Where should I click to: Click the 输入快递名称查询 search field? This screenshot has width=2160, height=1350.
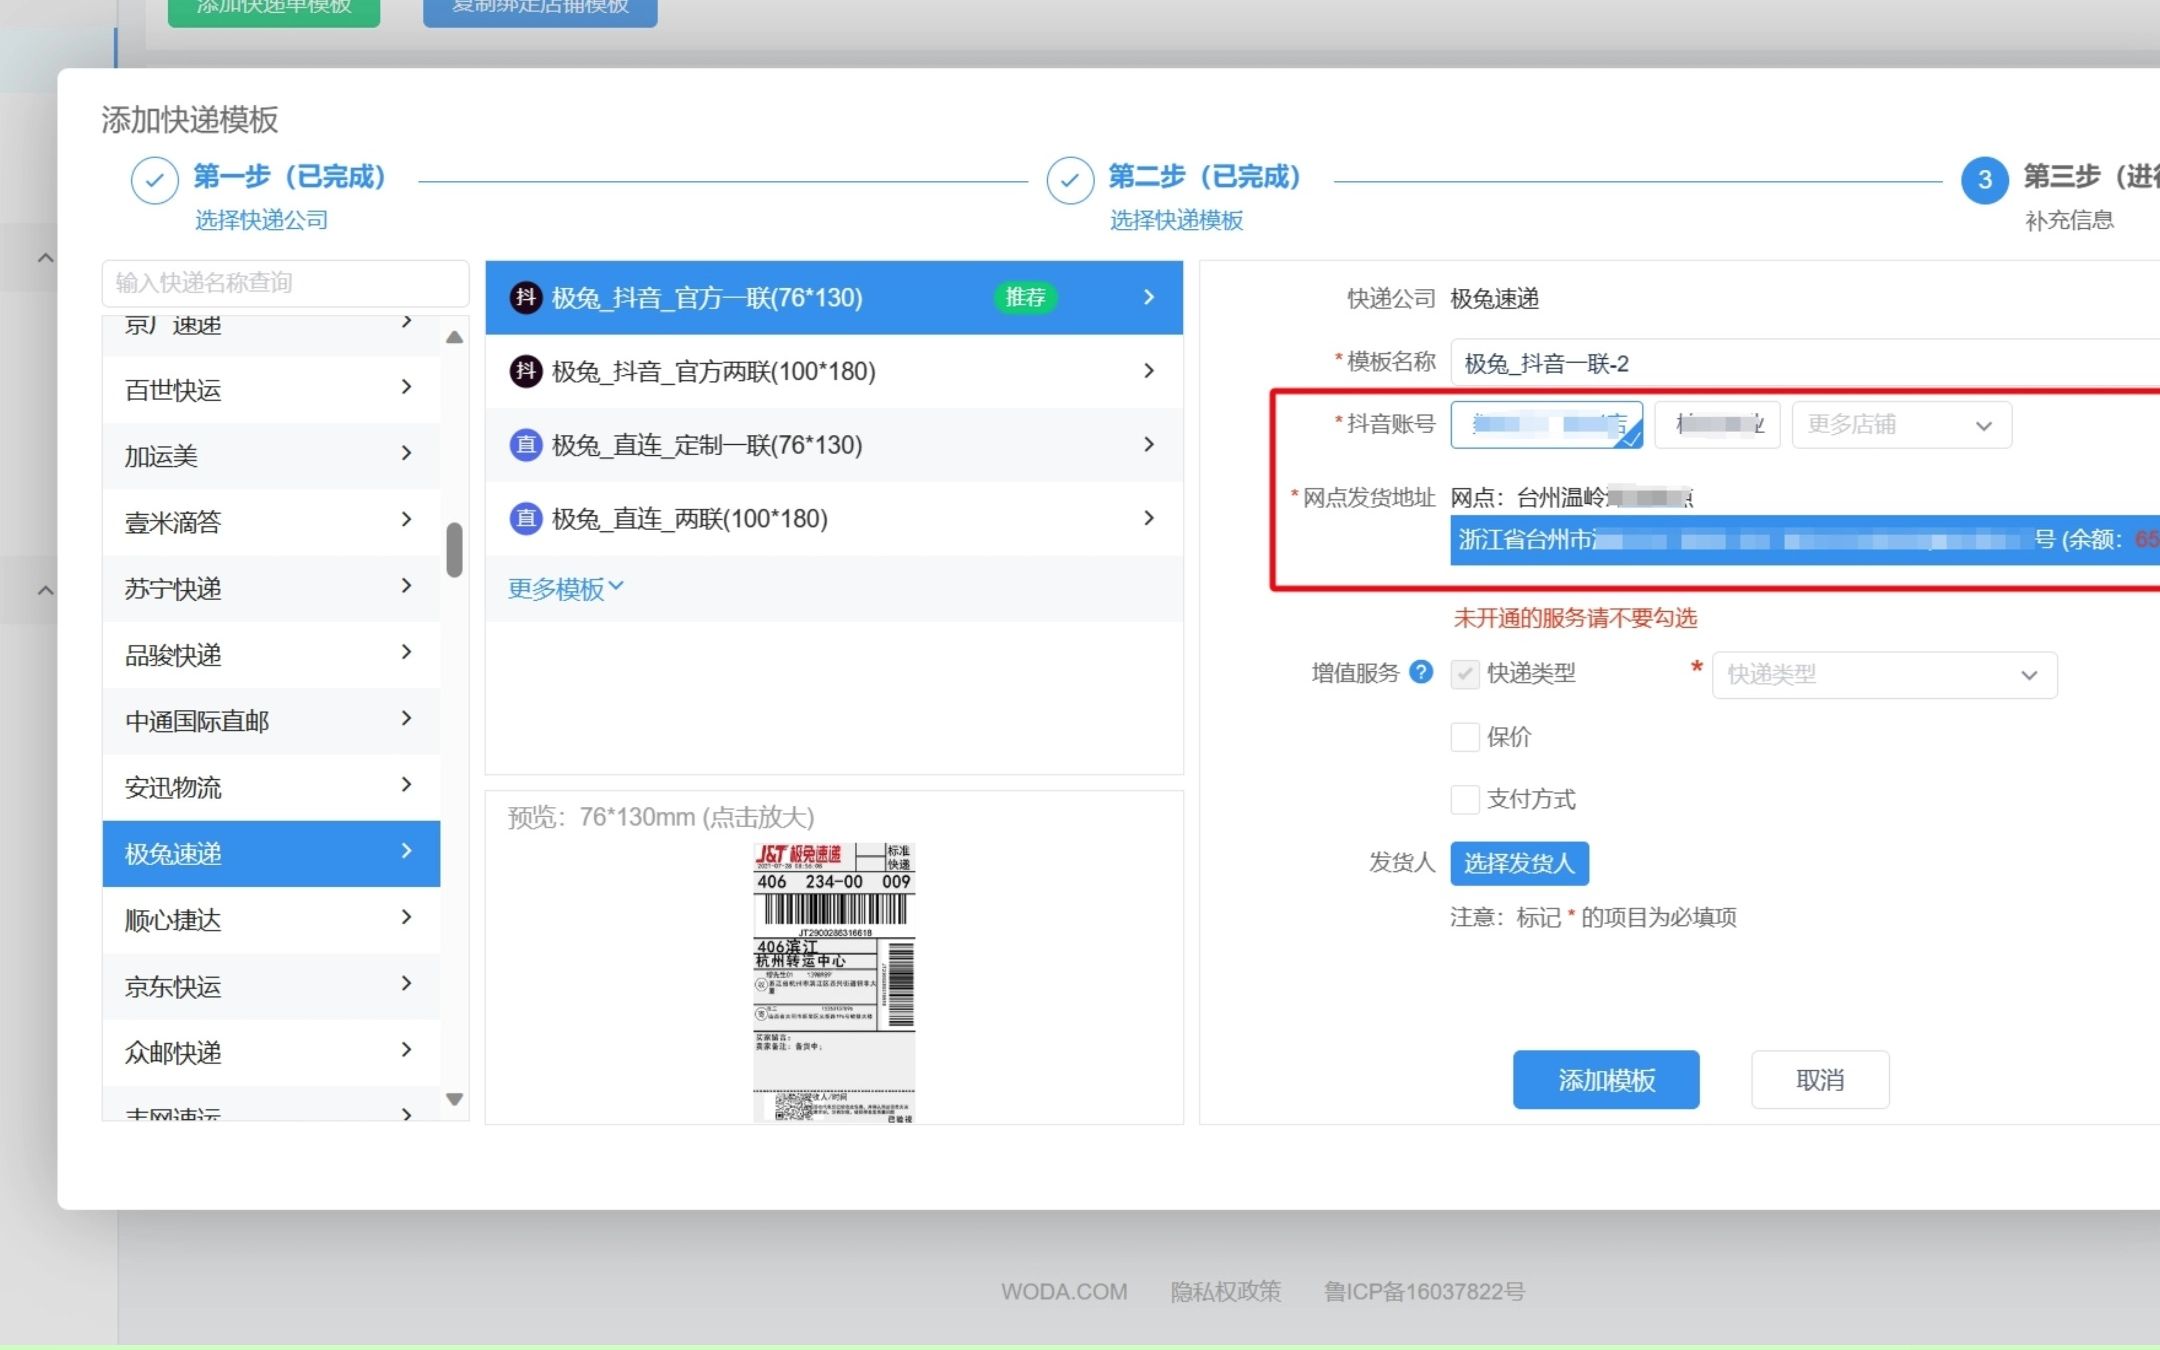click(x=285, y=283)
